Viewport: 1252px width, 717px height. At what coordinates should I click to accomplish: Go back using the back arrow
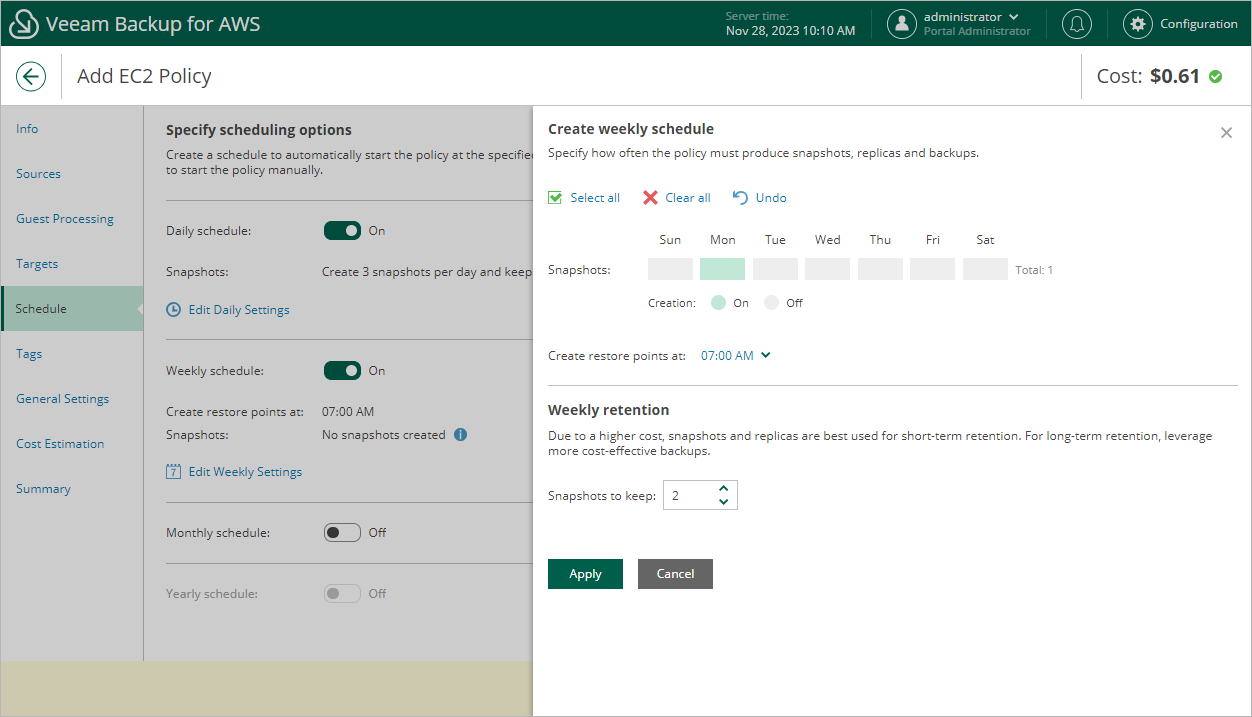pyautogui.click(x=31, y=76)
